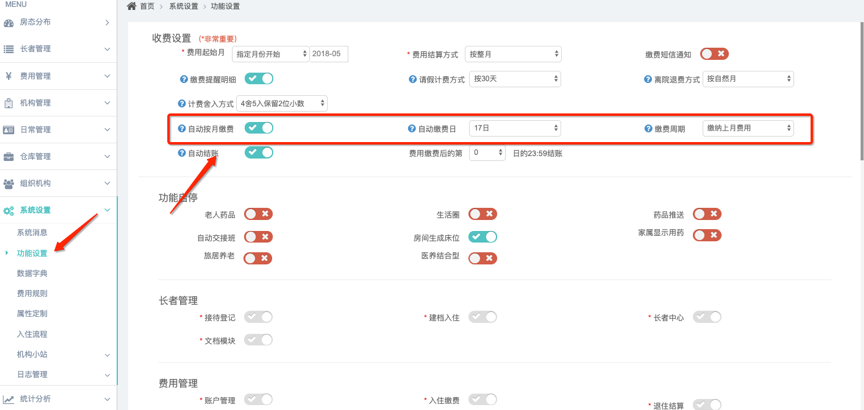Open 数据字典 in the sidebar
This screenshot has height=410, width=864.
(32, 273)
